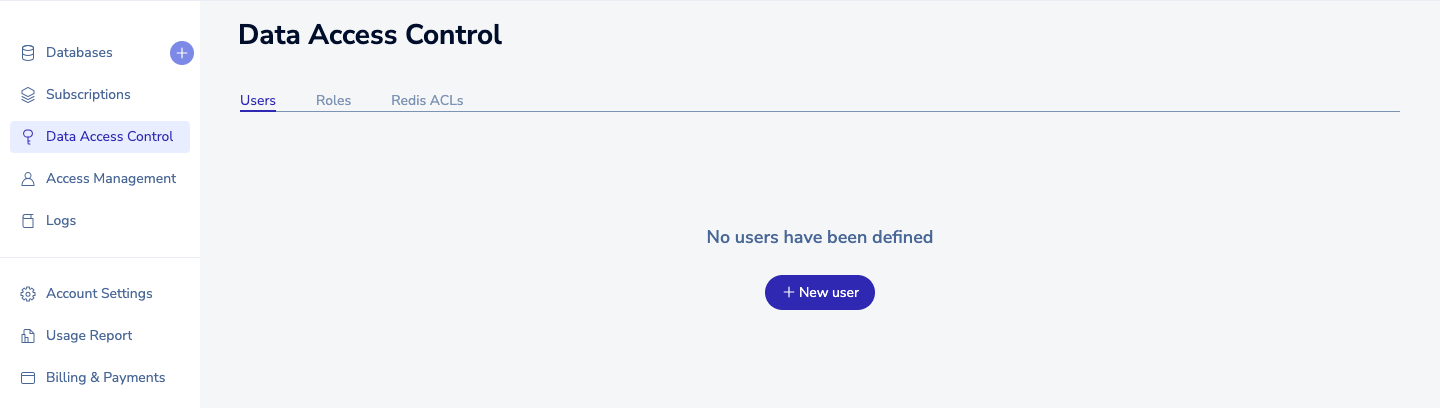This screenshot has width=1440, height=408.
Task: Click the Logs icon in sidebar
Action: click(x=28, y=221)
